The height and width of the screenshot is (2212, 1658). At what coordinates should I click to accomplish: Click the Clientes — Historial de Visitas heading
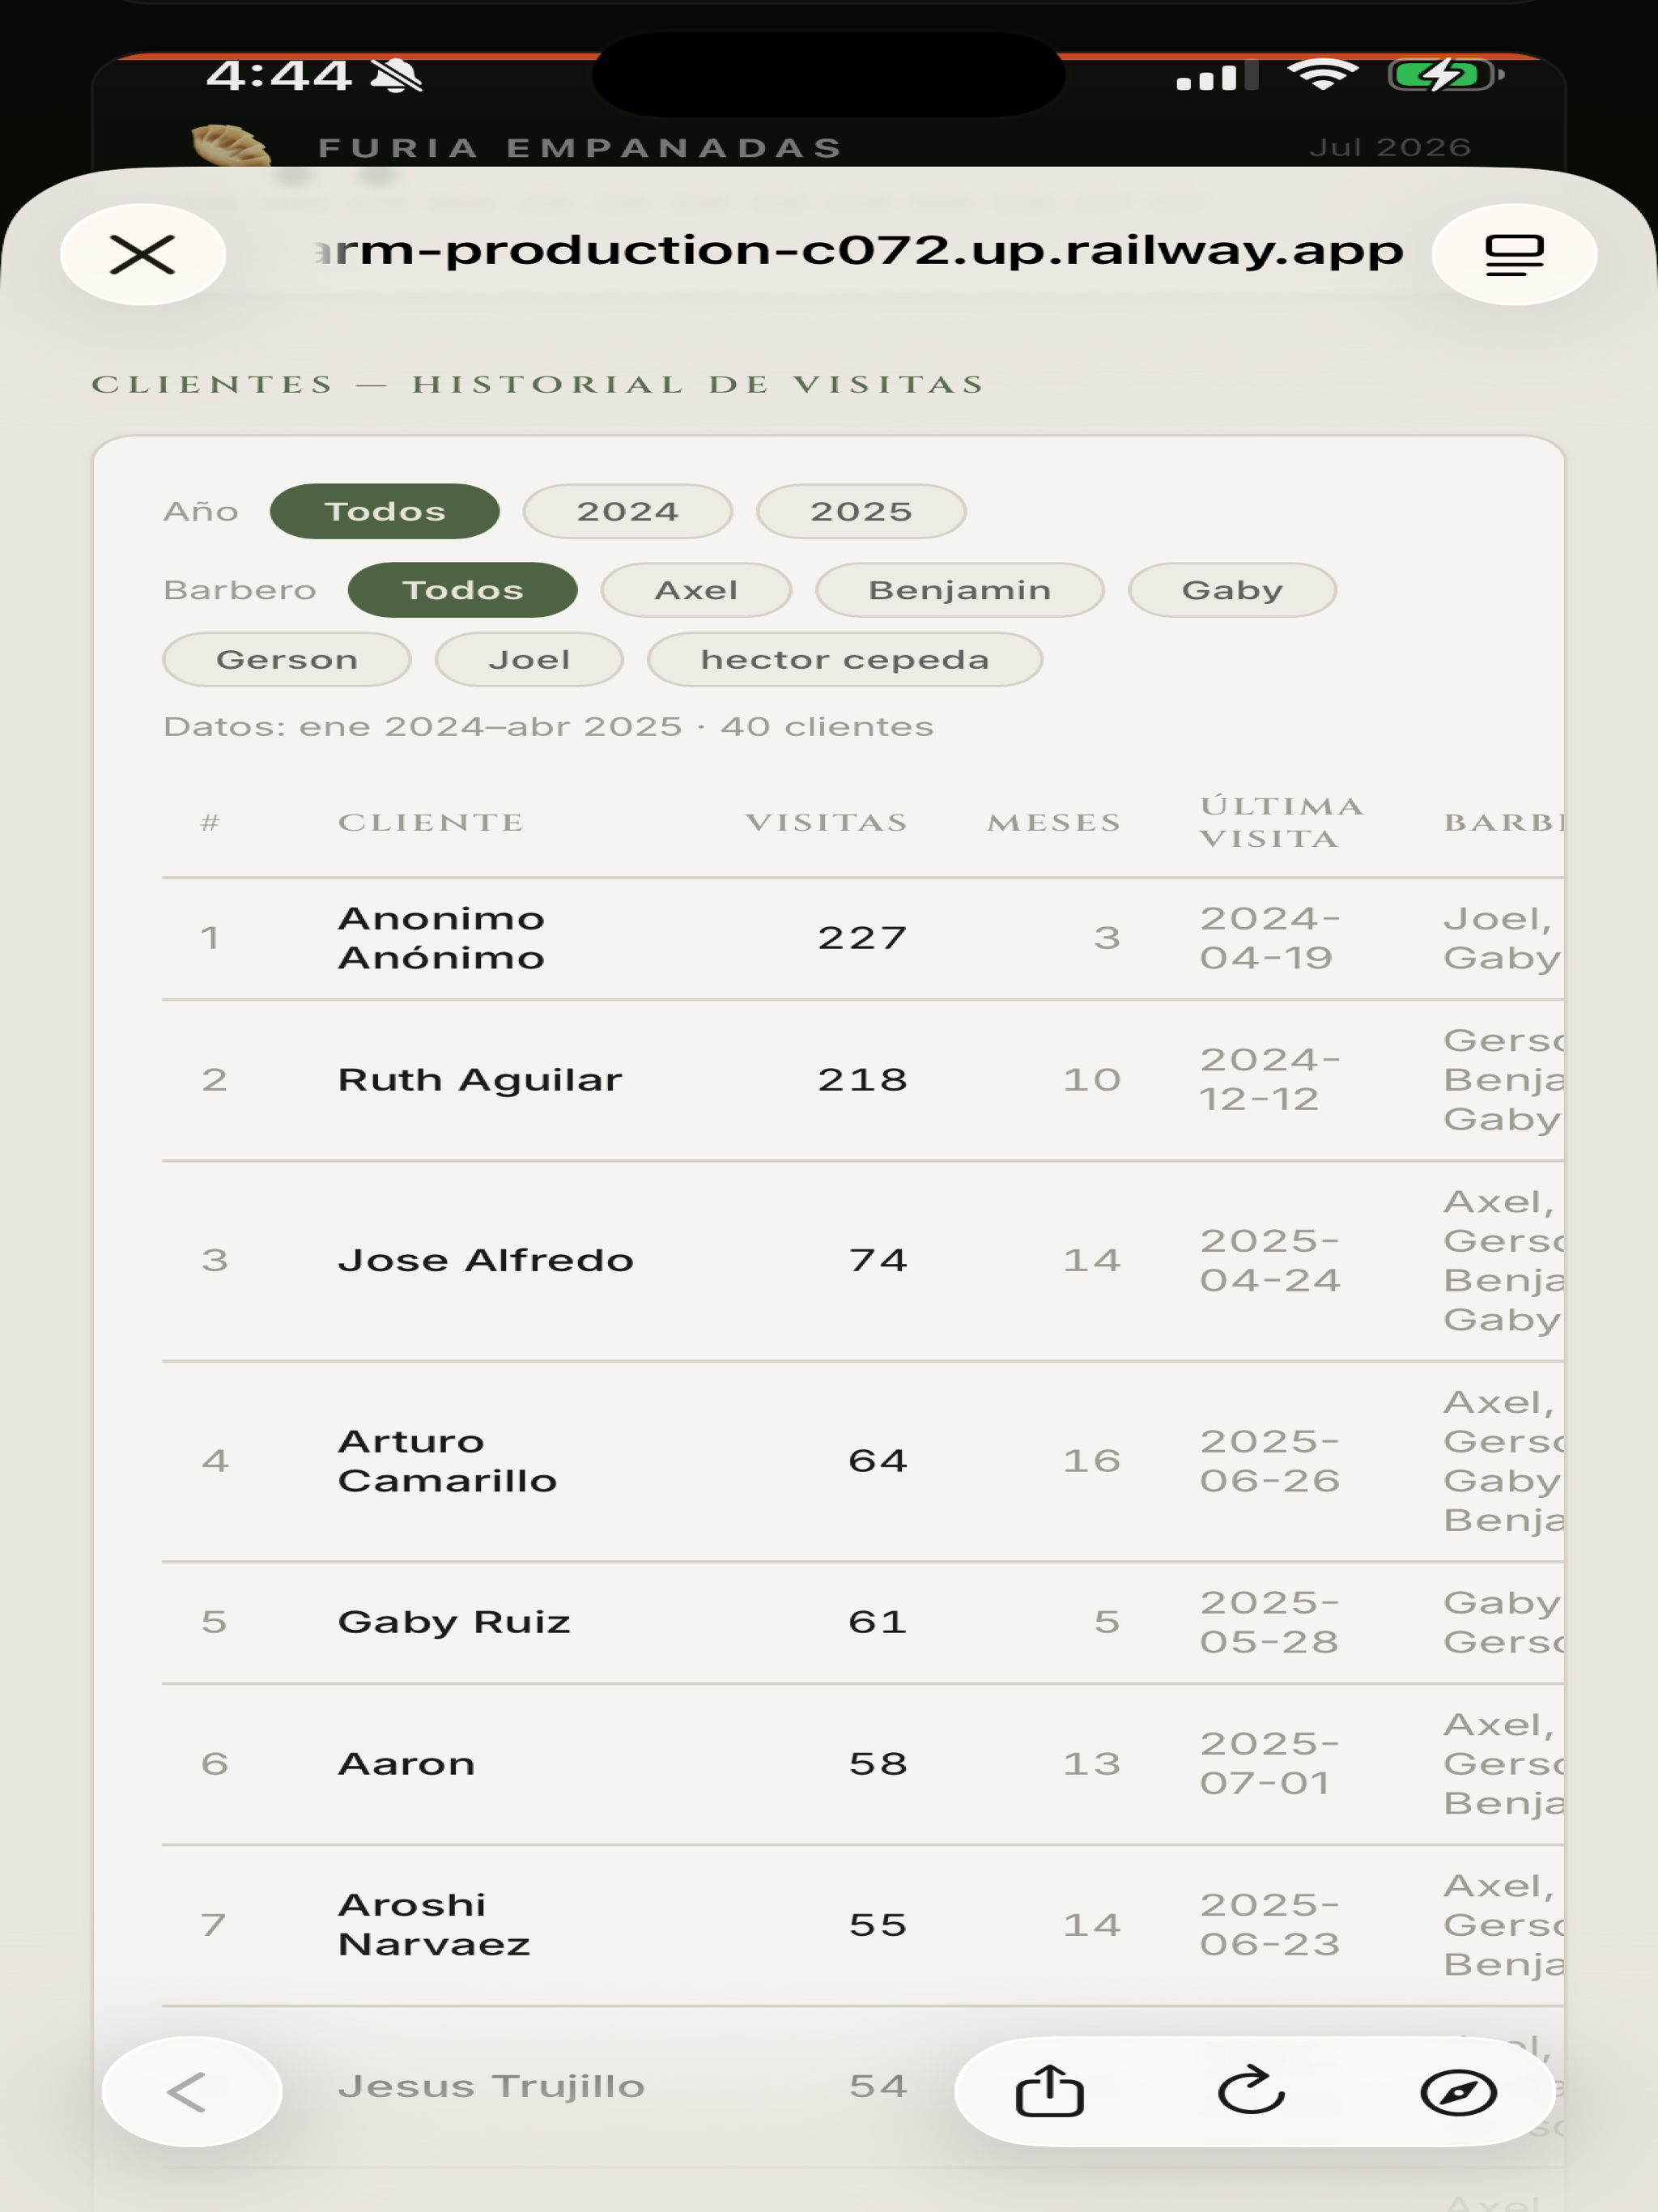tap(538, 385)
